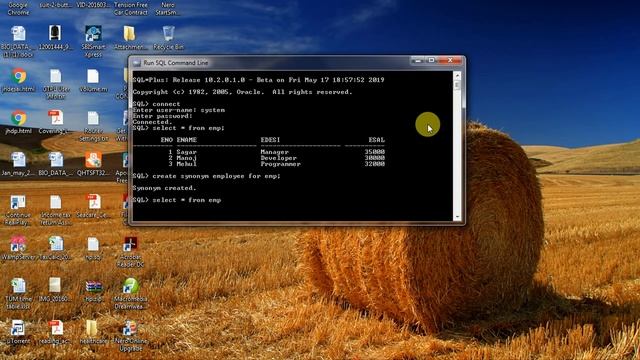The width and height of the screenshot is (640, 360).
Task: Click the 'ESAL' column header
Action: [x=377, y=140]
